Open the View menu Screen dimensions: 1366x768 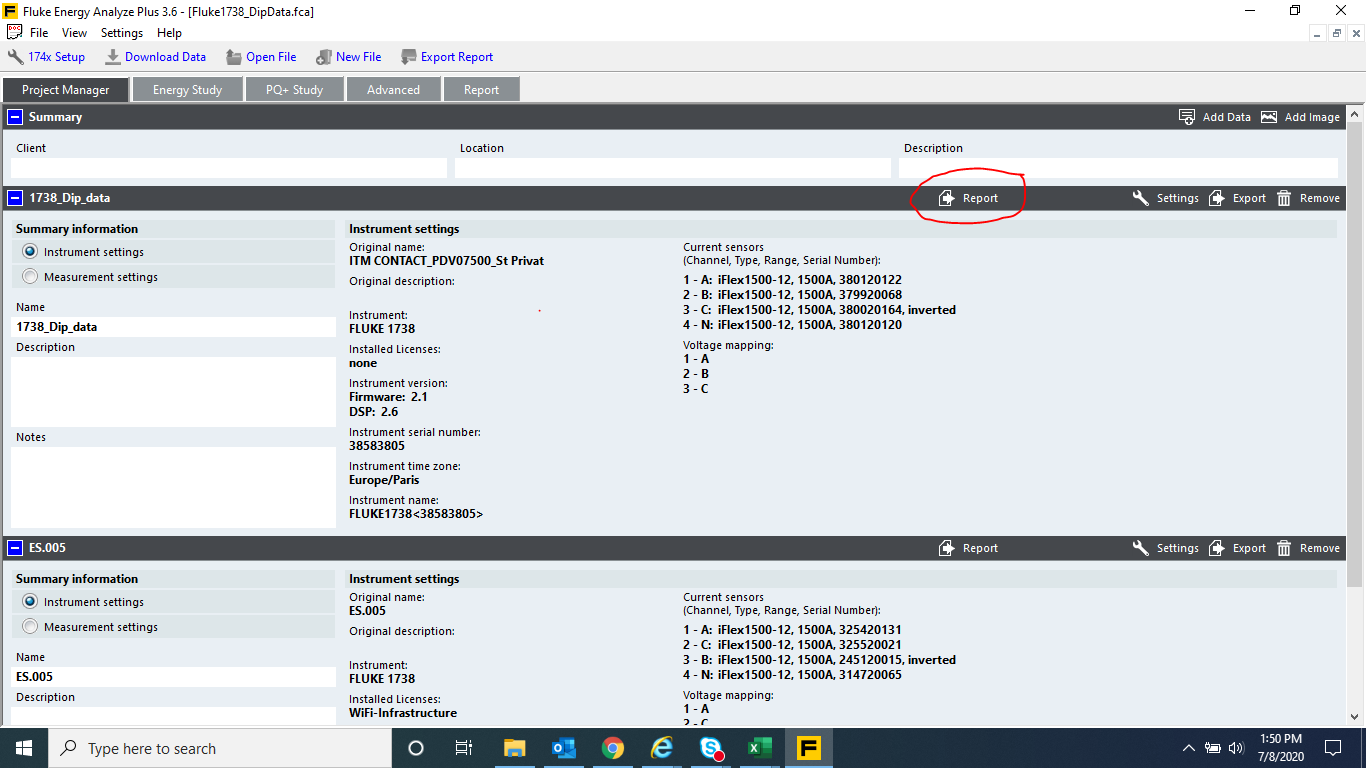pos(75,33)
